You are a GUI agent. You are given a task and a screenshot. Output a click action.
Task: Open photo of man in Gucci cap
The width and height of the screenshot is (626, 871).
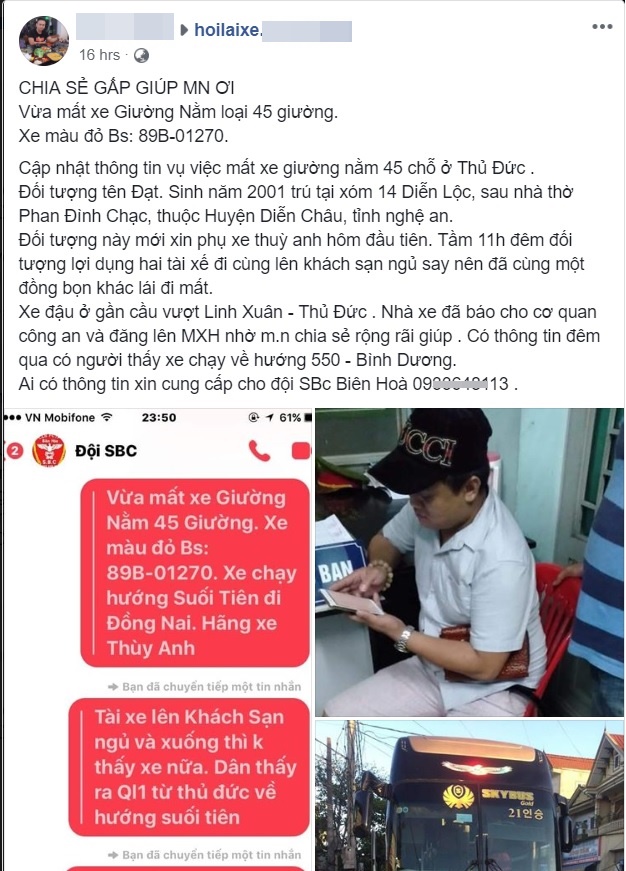[469, 562]
